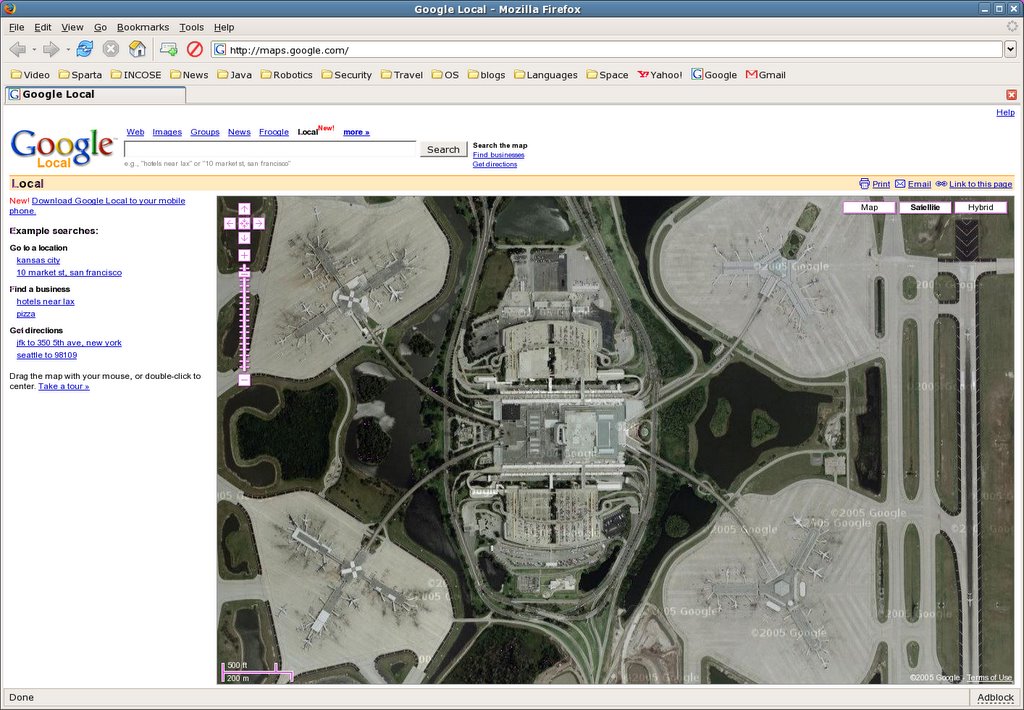Click the Google Local logo

63,148
